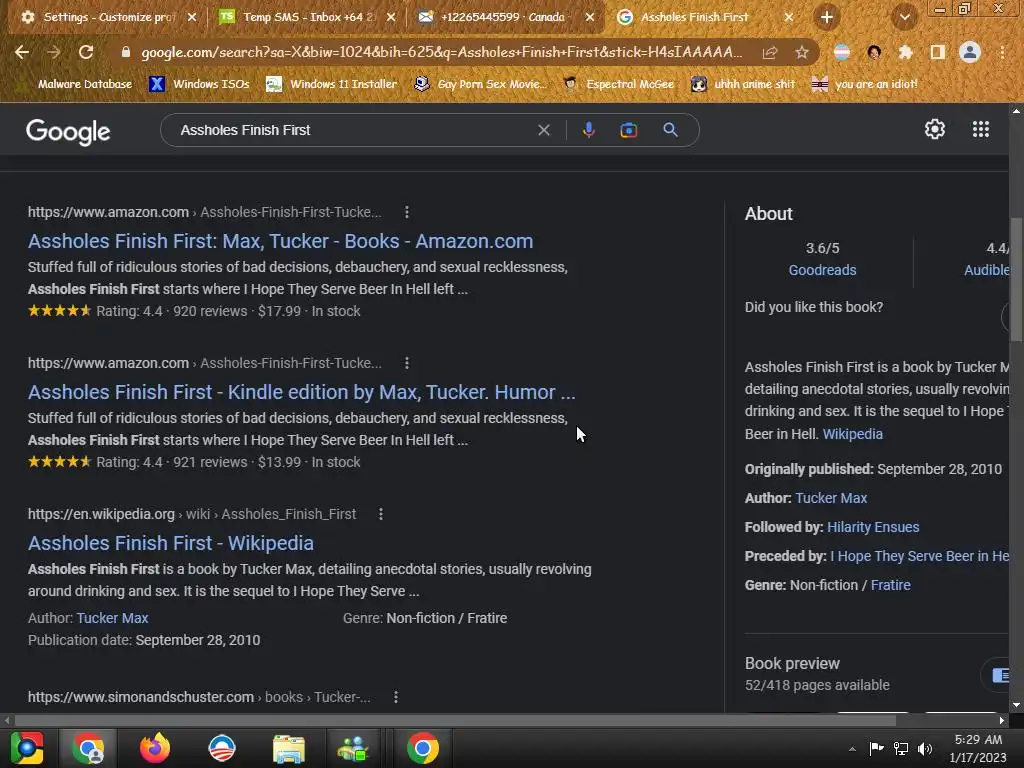Image resolution: width=1024 pixels, height=768 pixels.
Task: Open the network icon in system tray
Action: point(901,749)
